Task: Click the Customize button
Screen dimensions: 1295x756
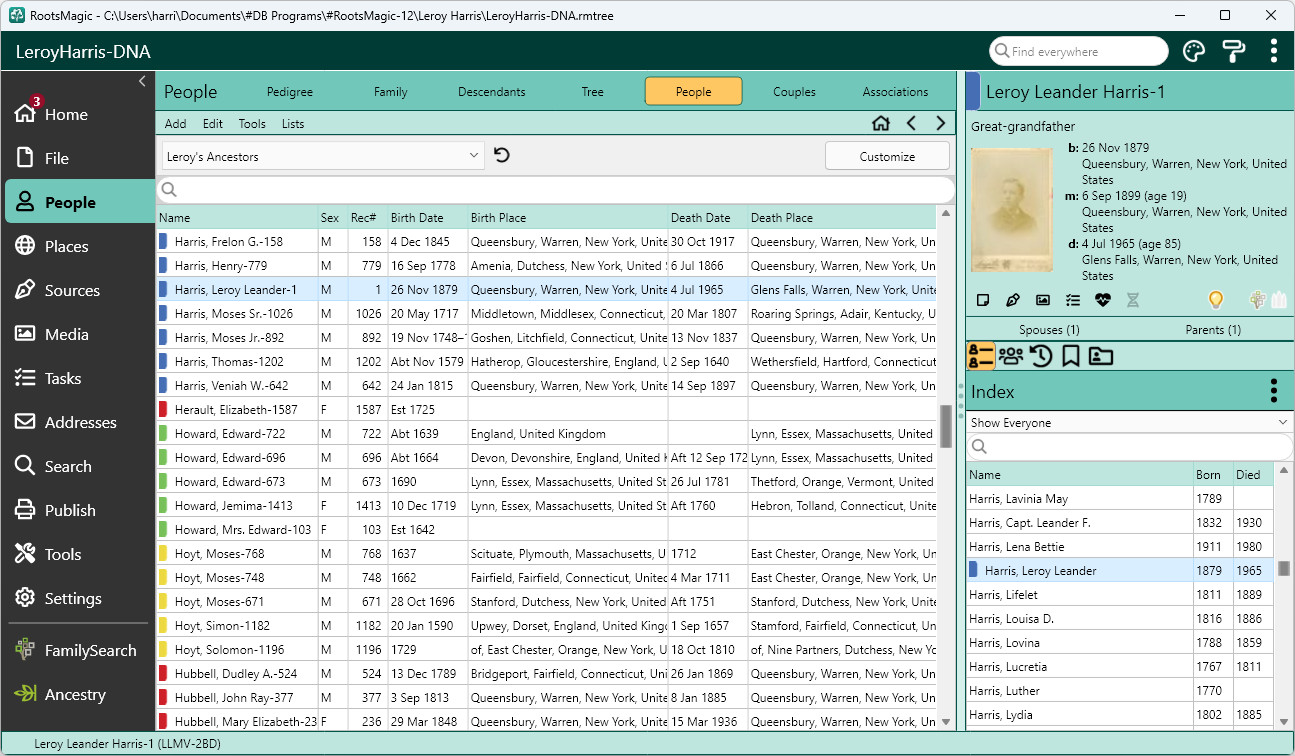Action: tap(887, 156)
